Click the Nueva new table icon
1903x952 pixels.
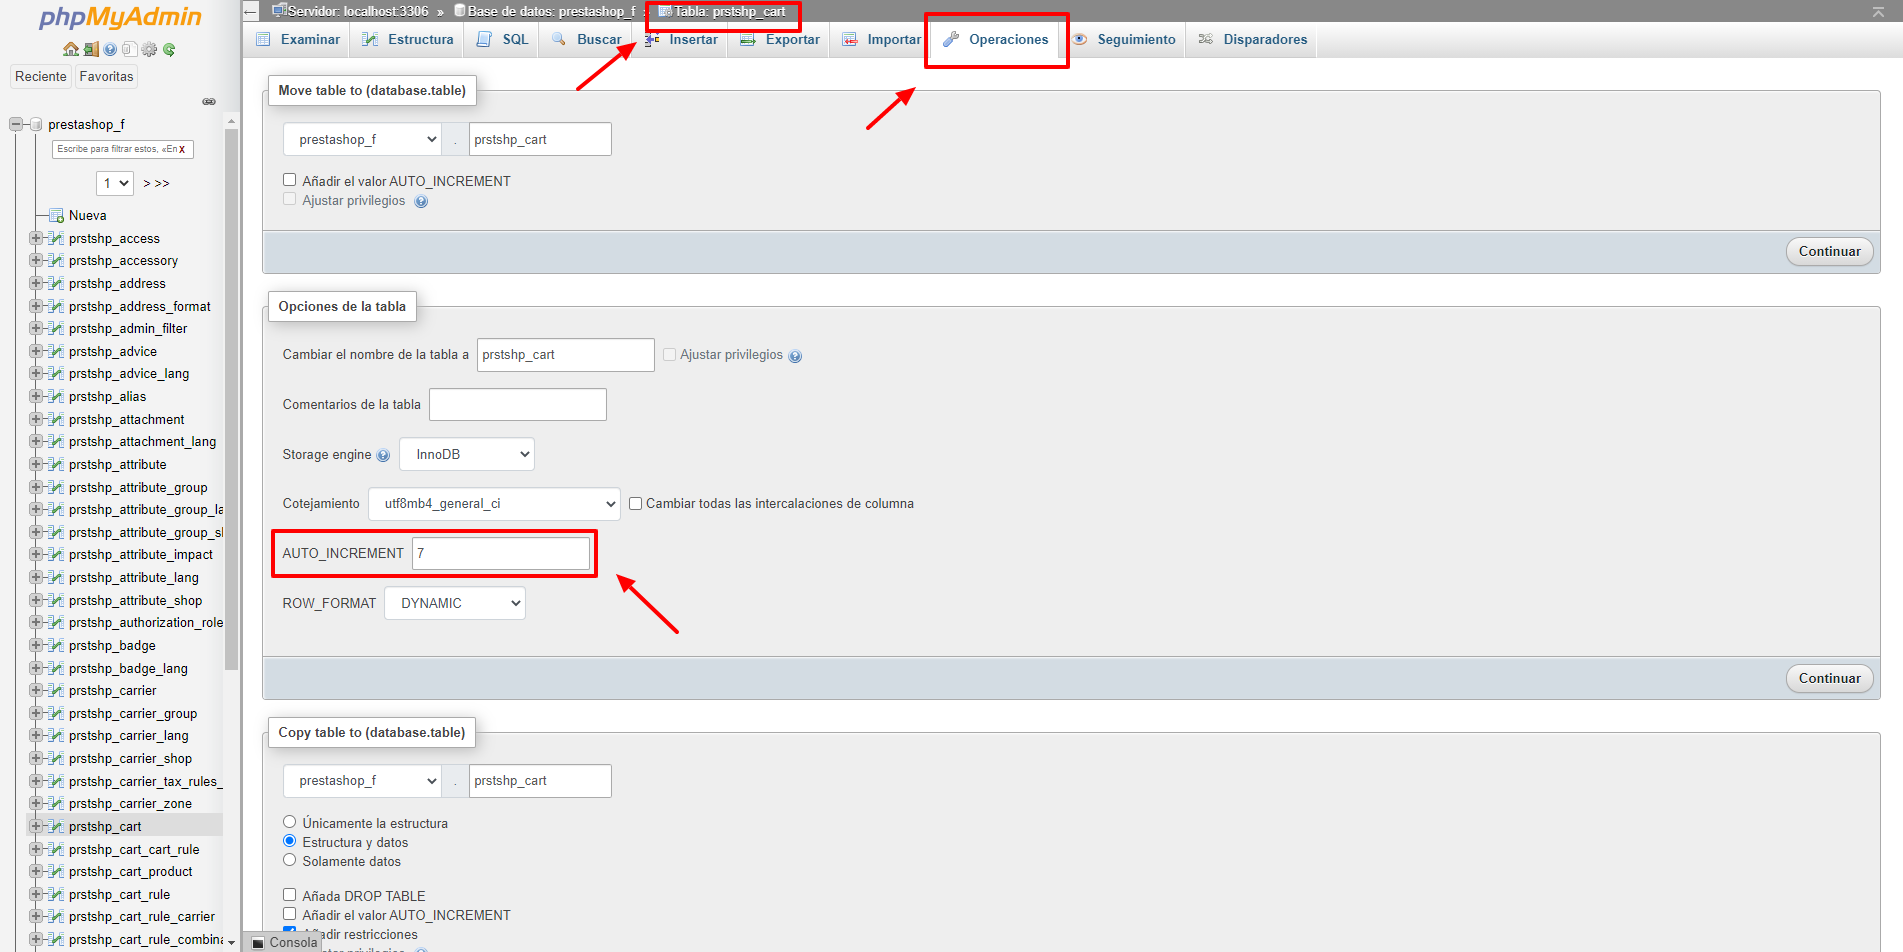[56, 215]
